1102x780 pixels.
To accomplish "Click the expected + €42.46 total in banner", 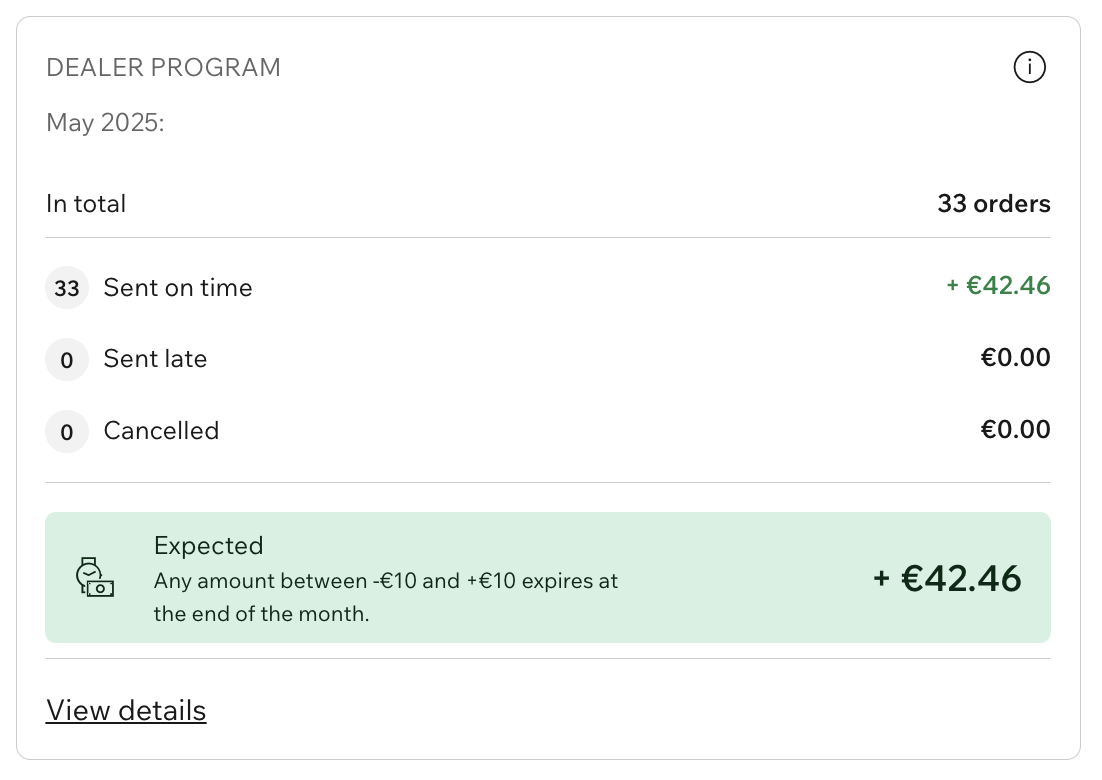I will click(x=947, y=578).
